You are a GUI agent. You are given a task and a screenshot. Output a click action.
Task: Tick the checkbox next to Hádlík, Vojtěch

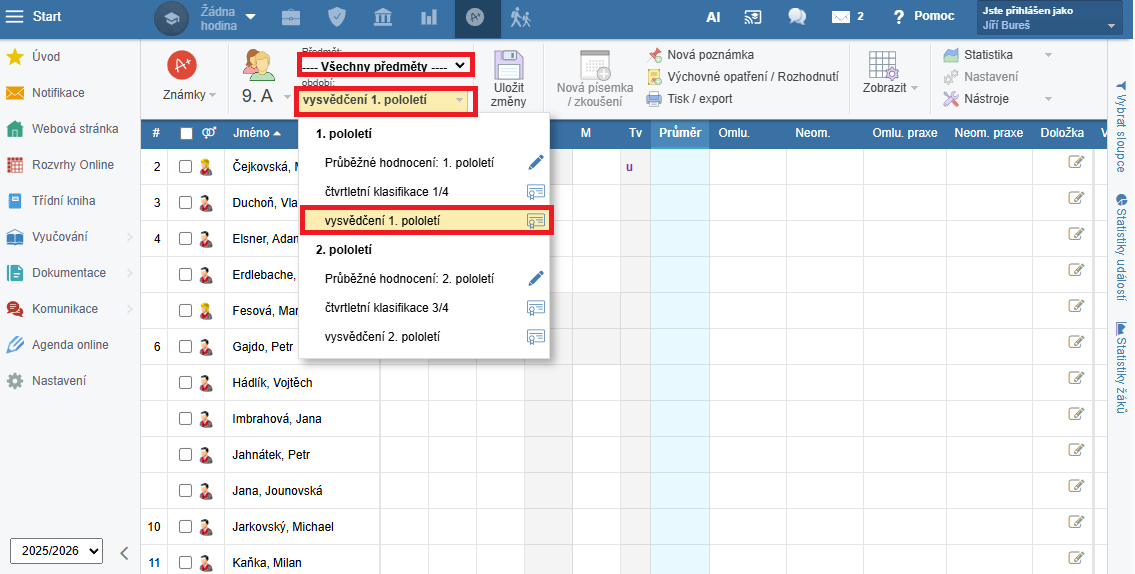point(185,383)
